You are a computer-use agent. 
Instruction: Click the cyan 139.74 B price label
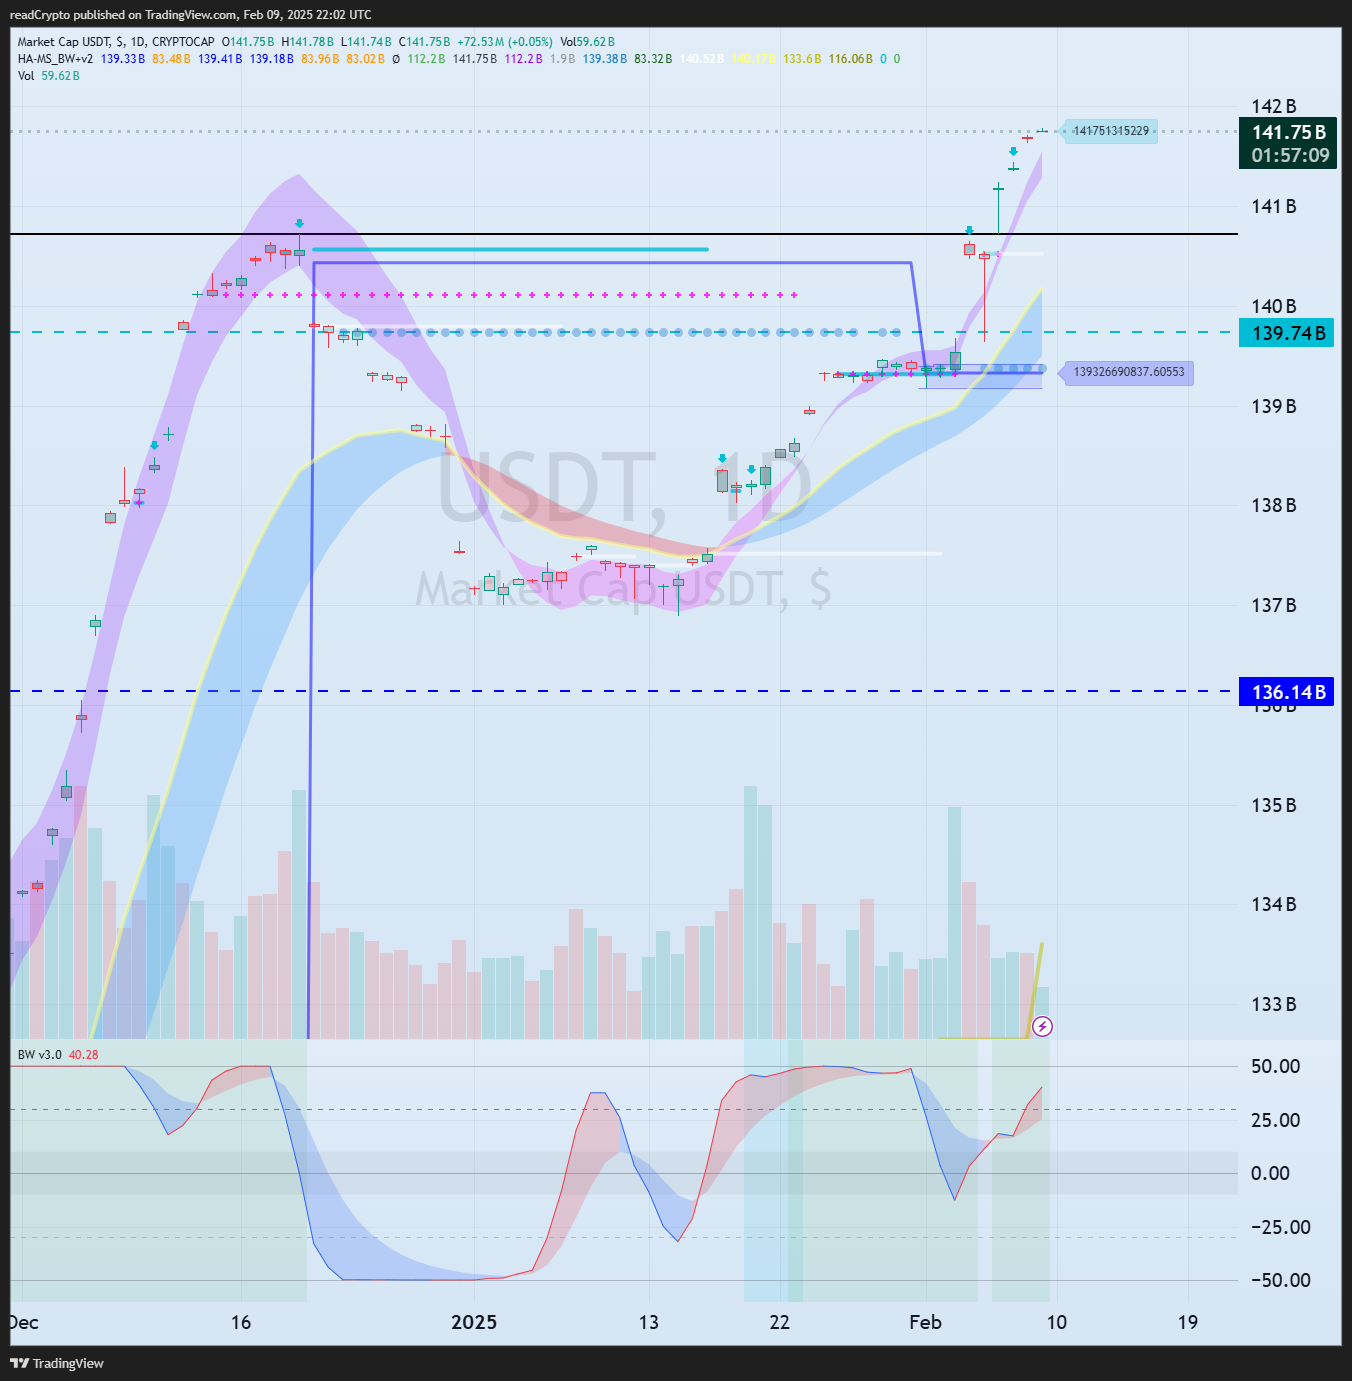click(1287, 333)
